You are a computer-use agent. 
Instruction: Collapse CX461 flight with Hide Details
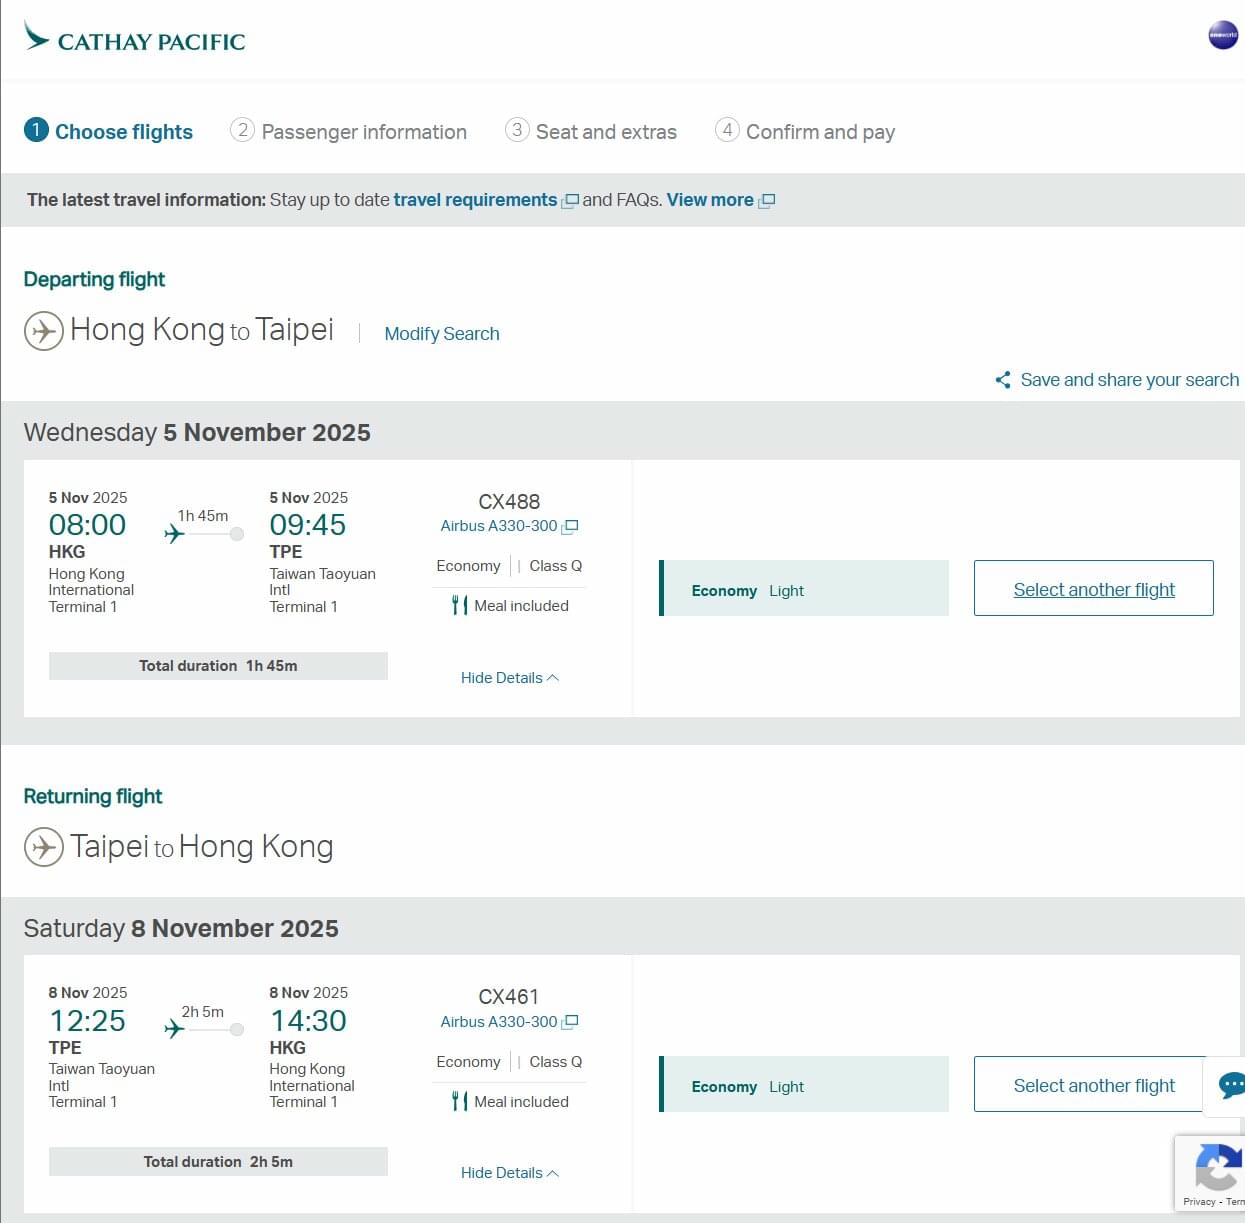tap(509, 1173)
